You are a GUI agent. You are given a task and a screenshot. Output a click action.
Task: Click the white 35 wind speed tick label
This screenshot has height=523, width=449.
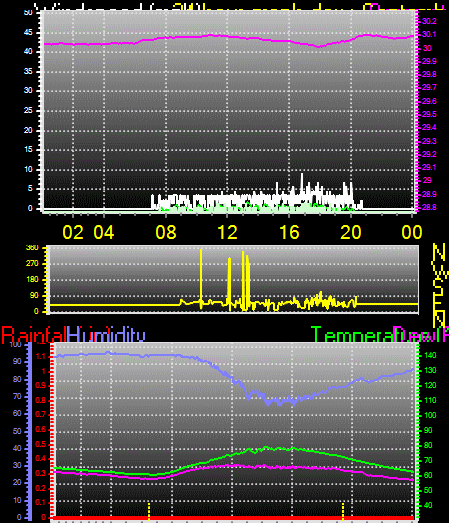point(28,71)
